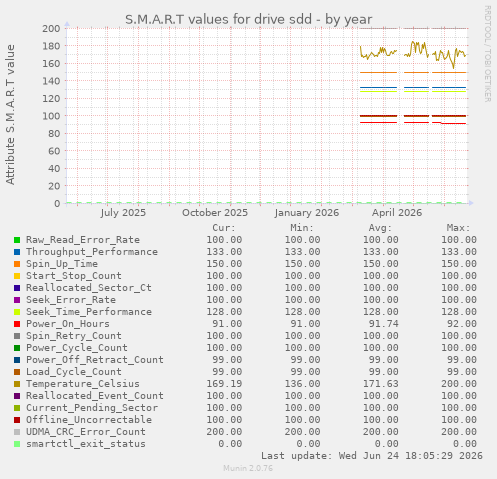Click the y-axis label '100'

tap(51, 116)
